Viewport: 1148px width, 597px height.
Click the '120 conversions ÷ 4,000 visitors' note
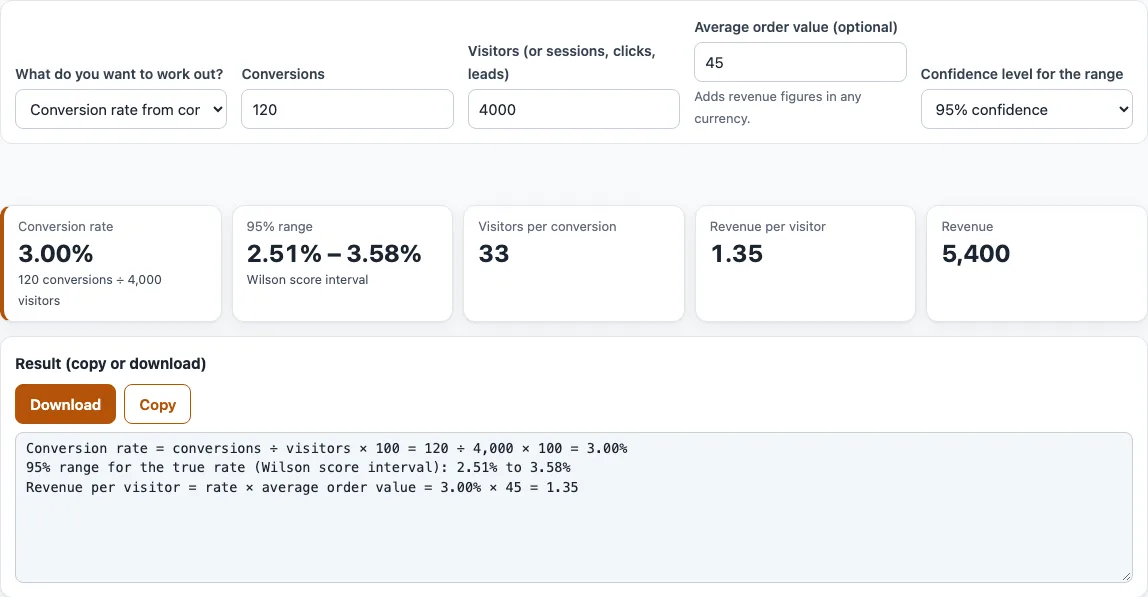tap(90, 290)
